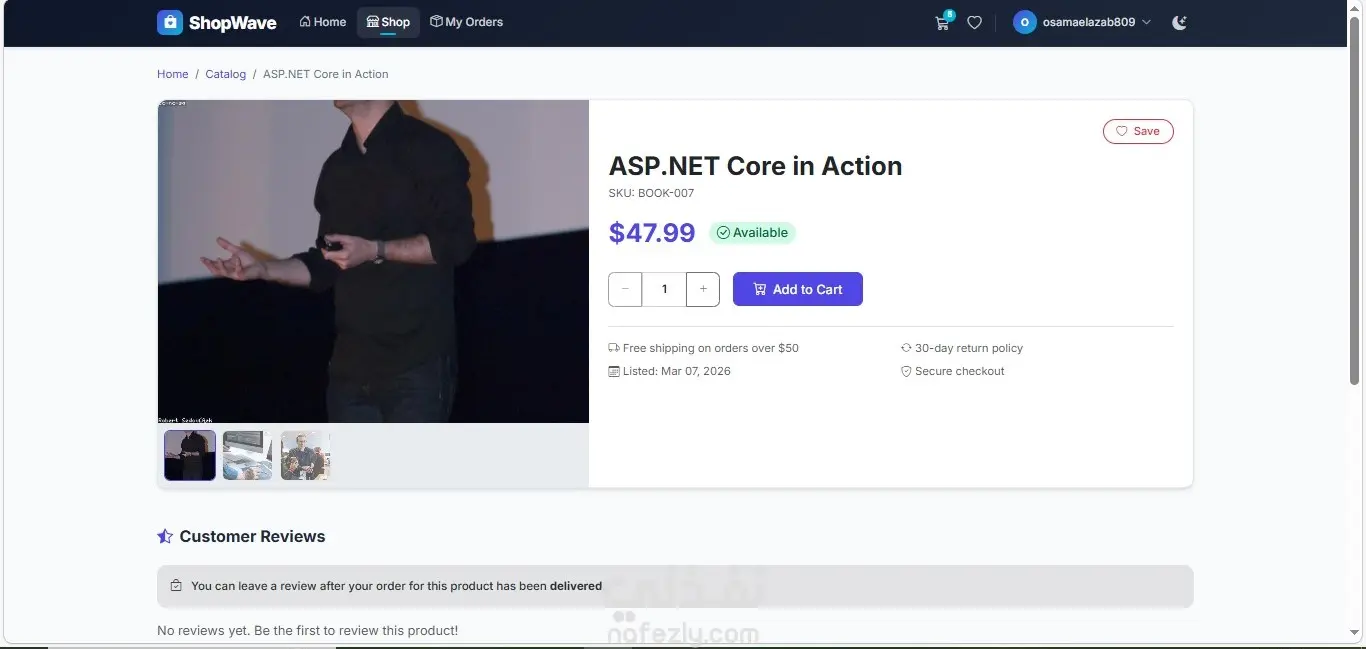
Task: Click the page vertical scrollbar
Action: point(1355,200)
